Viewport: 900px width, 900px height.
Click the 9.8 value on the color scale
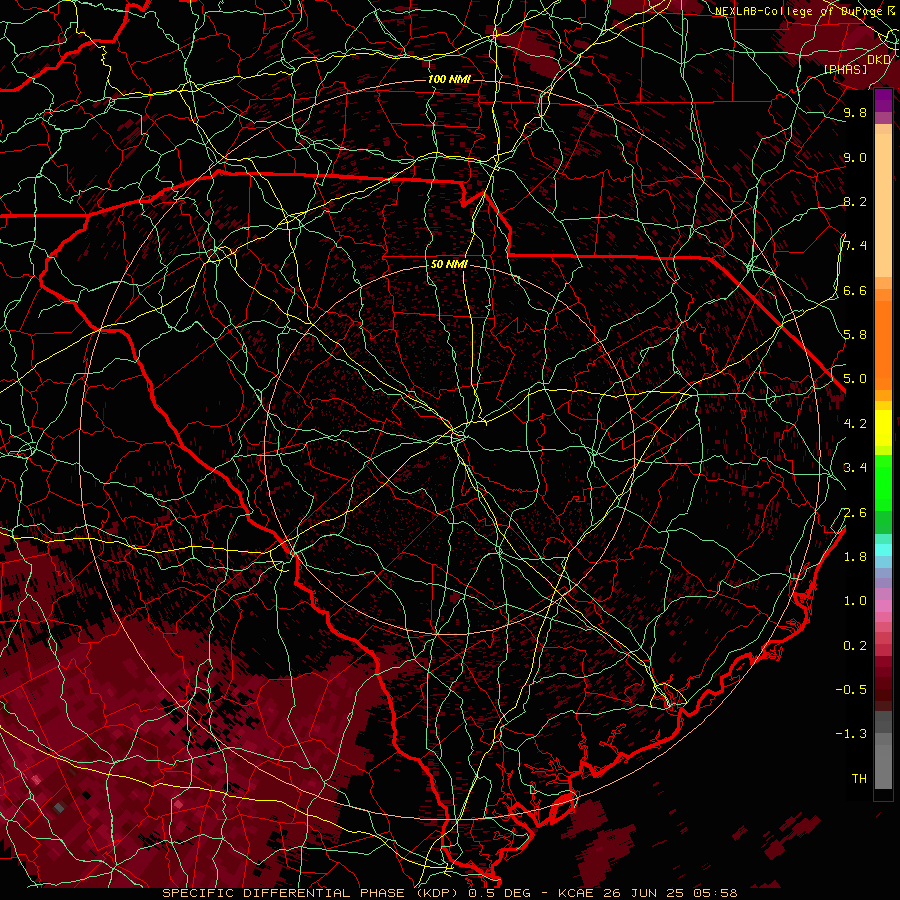click(x=855, y=112)
